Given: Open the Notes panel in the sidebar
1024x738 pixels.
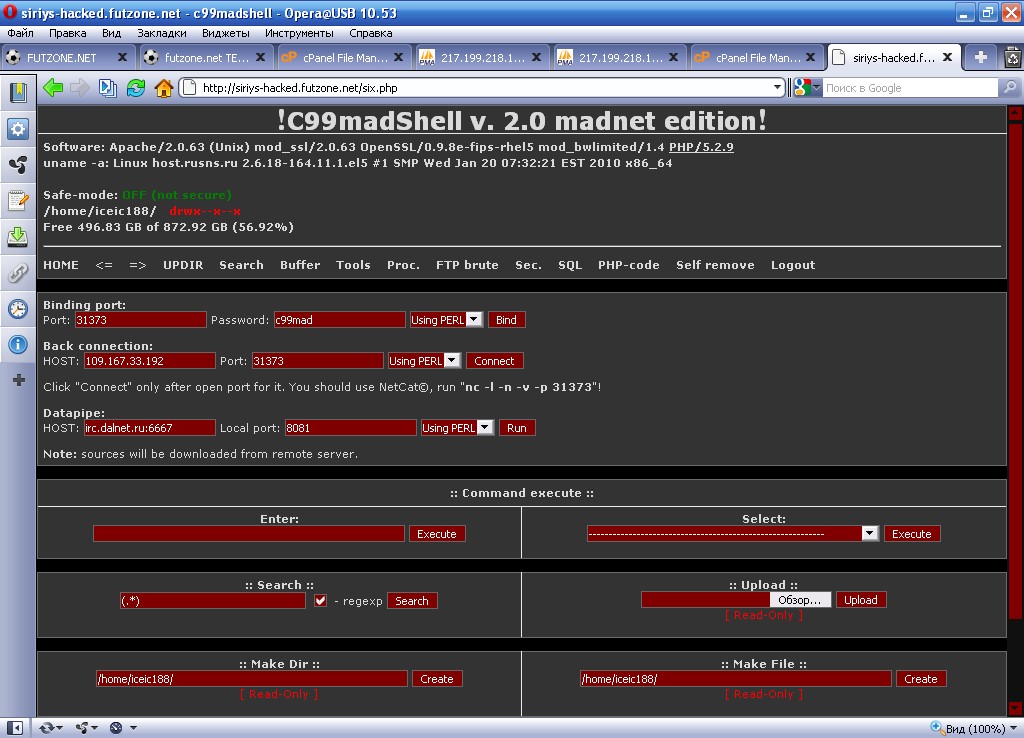Looking at the screenshot, I should [17, 201].
